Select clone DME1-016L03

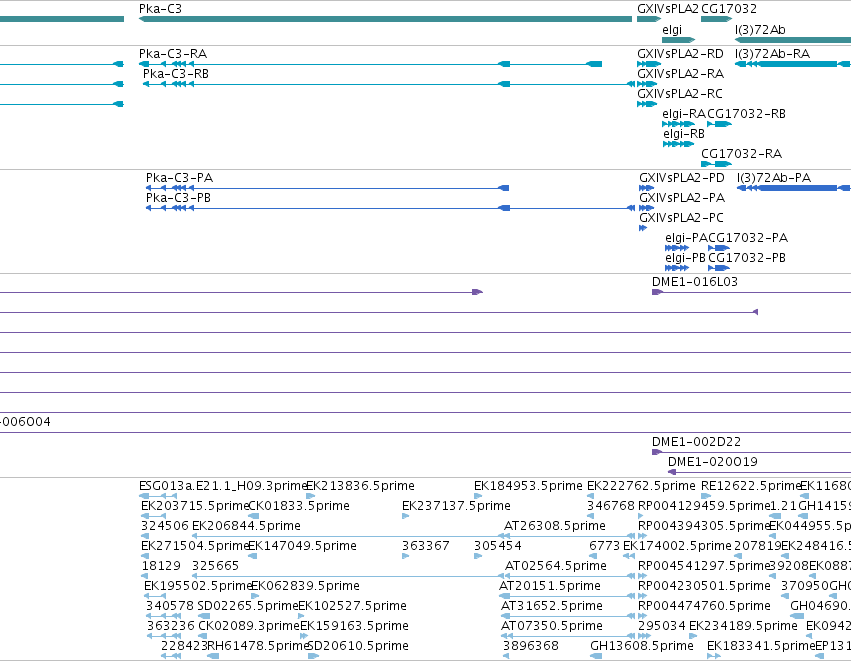(x=751, y=293)
